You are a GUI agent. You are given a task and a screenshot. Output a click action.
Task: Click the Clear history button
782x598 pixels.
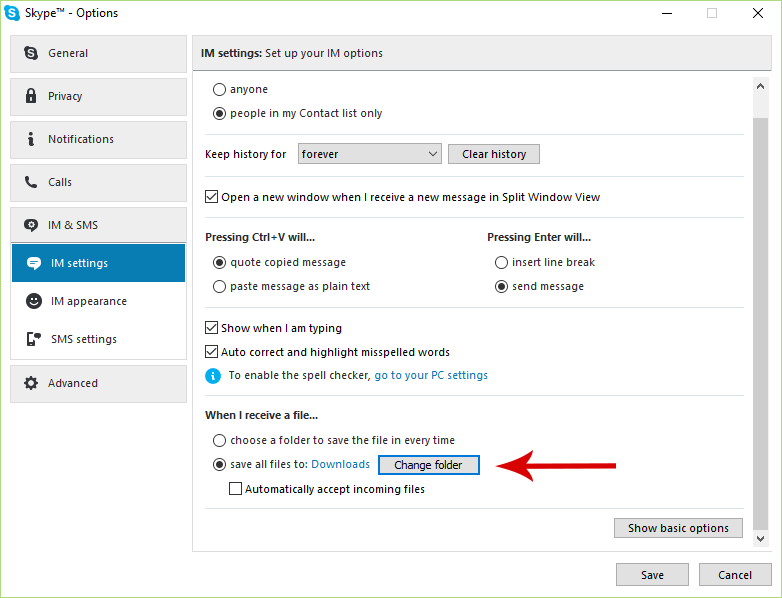(x=494, y=154)
